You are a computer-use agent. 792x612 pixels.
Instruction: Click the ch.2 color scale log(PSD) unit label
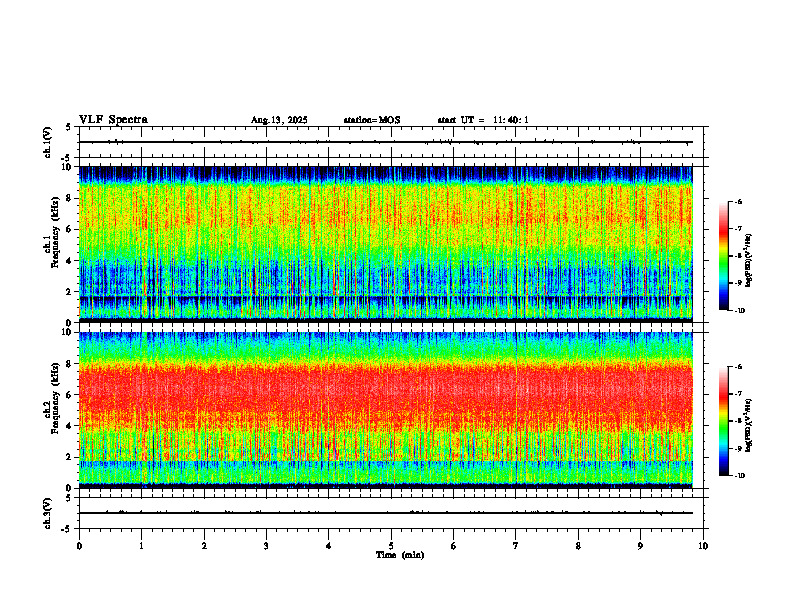click(x=749, y=425)
